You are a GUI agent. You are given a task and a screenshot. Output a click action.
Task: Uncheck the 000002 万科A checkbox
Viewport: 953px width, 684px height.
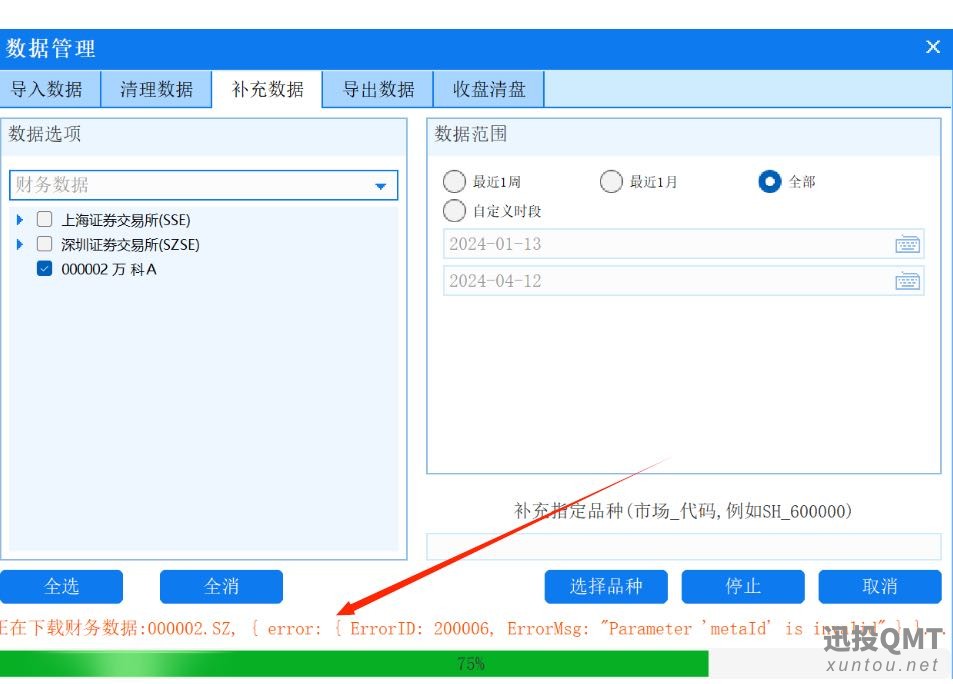point(44,269)
